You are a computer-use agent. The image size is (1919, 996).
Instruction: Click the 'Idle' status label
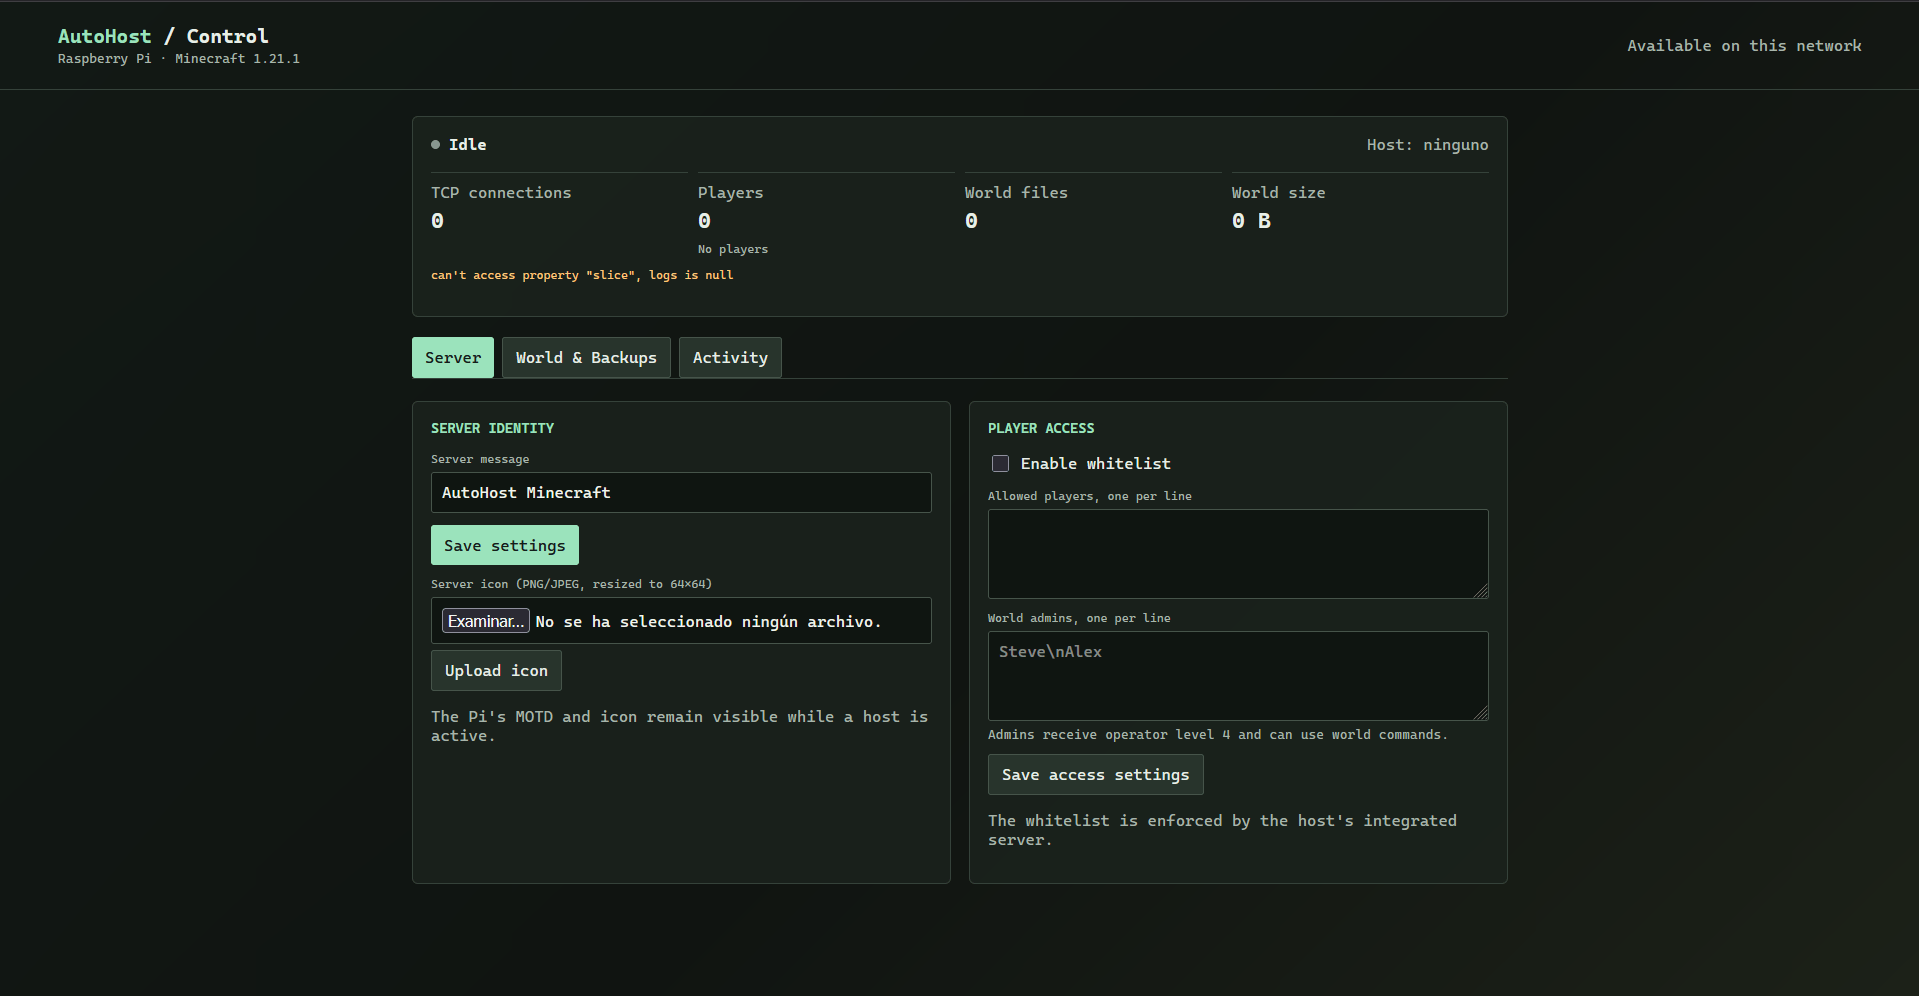pyautogui.click(x=467, y=145)
